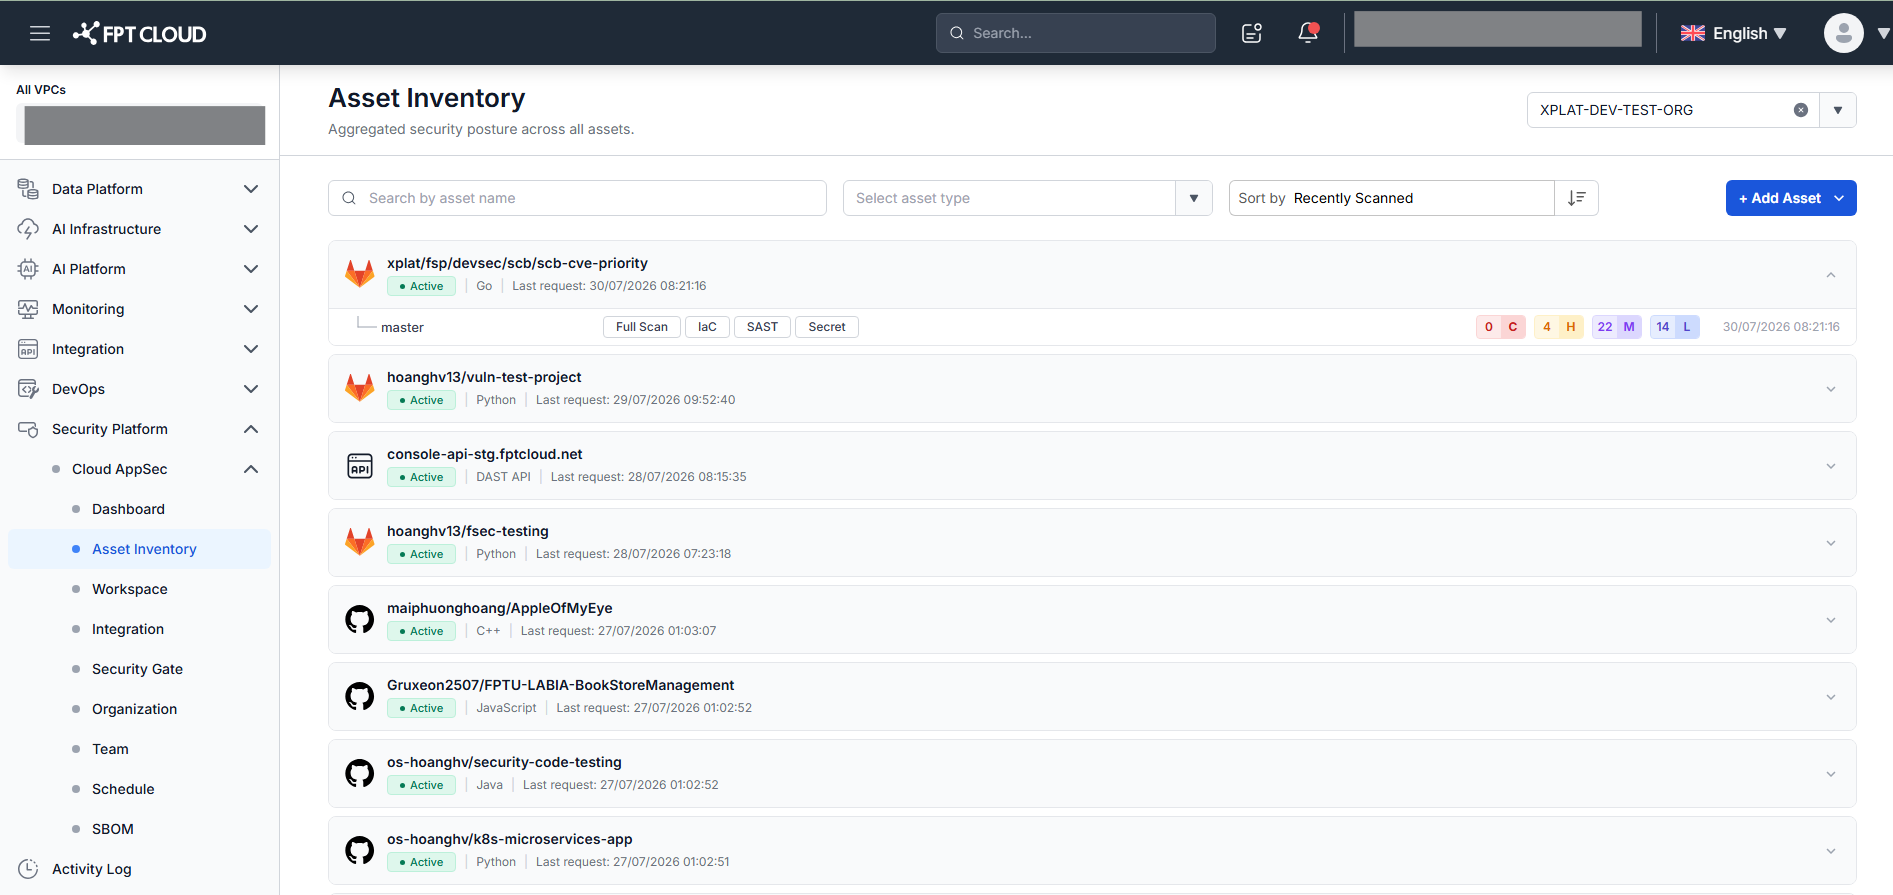Click the Data Platform sidebar icon
This screenshot has height=895, width=1893.
pyautogui.click(x=28, y=189)
